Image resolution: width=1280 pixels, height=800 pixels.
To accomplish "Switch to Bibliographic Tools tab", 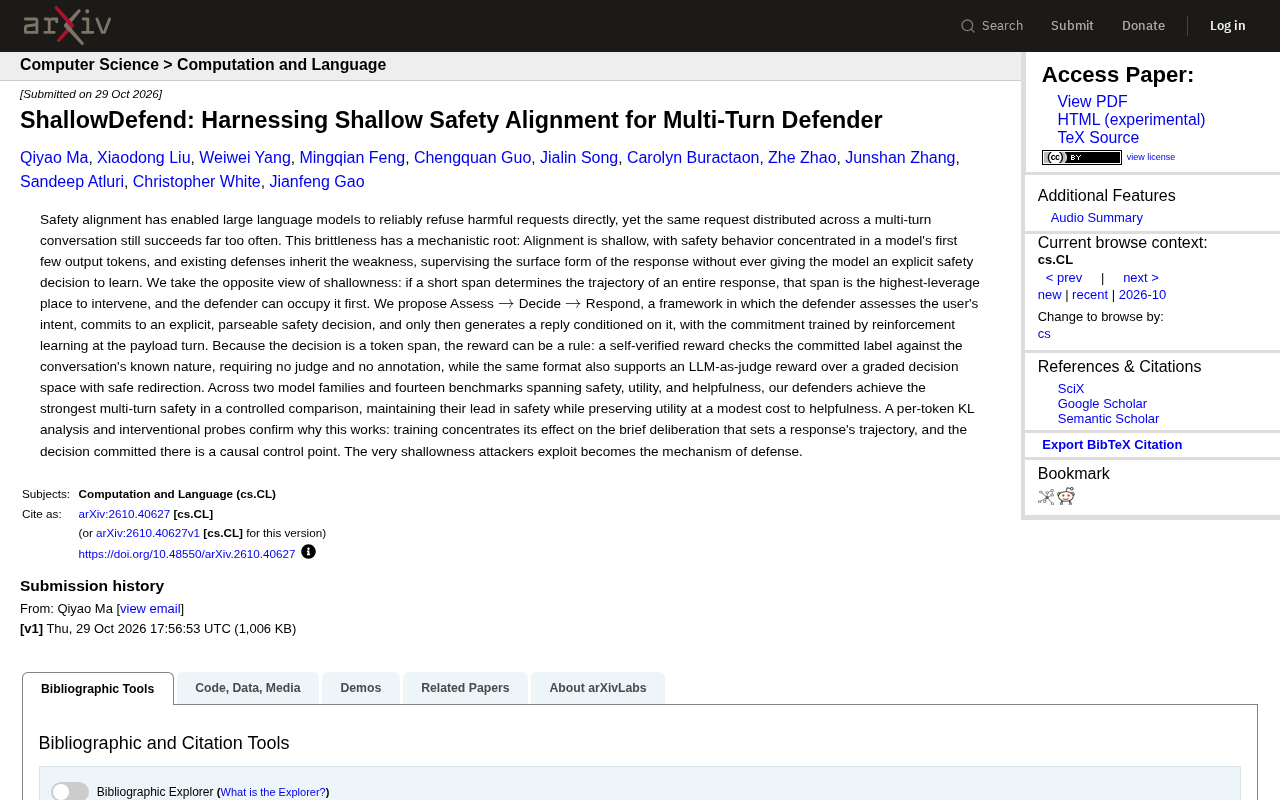I will point(98,689).
